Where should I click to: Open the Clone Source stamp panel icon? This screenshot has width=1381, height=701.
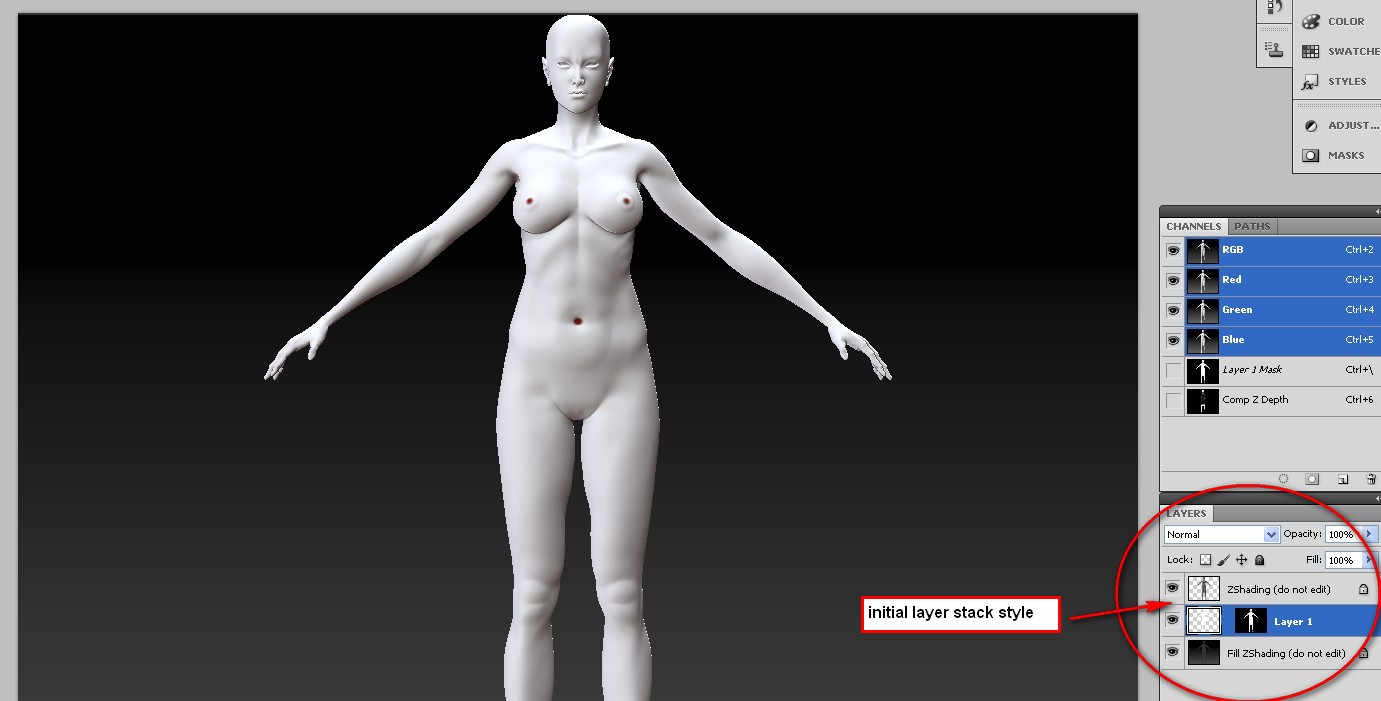click(x=1274, y=50)
